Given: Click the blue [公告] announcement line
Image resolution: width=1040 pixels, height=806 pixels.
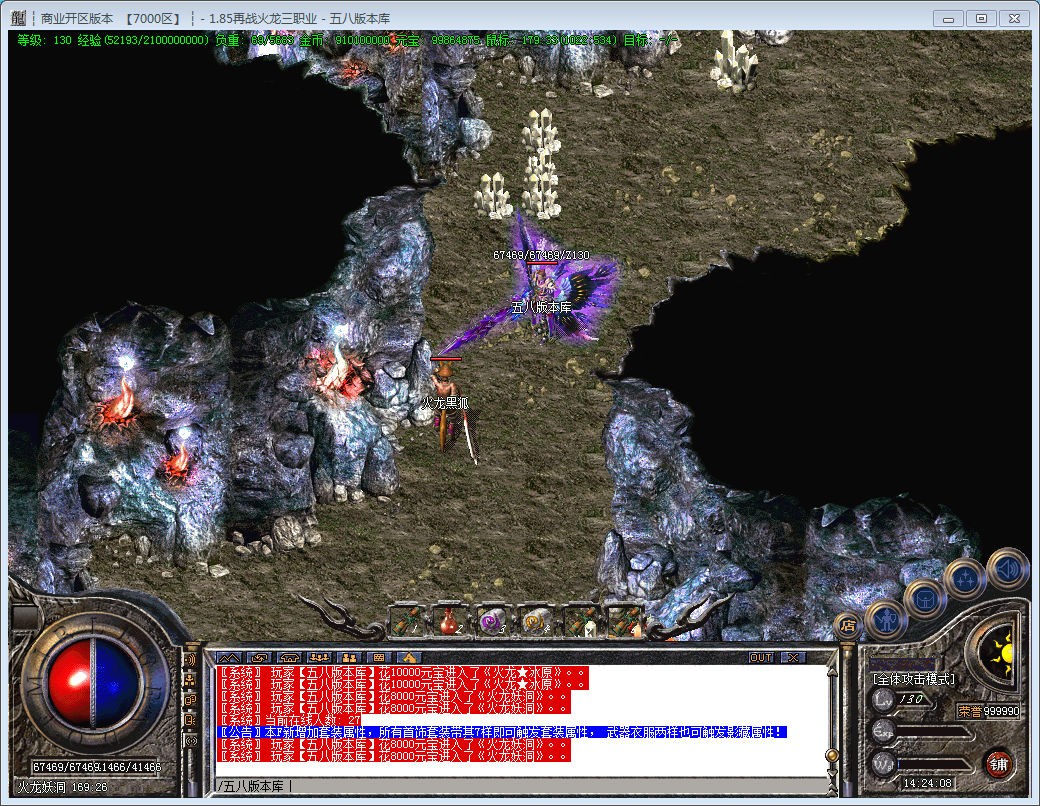Looking at the screenshot, I should (502, 732).
